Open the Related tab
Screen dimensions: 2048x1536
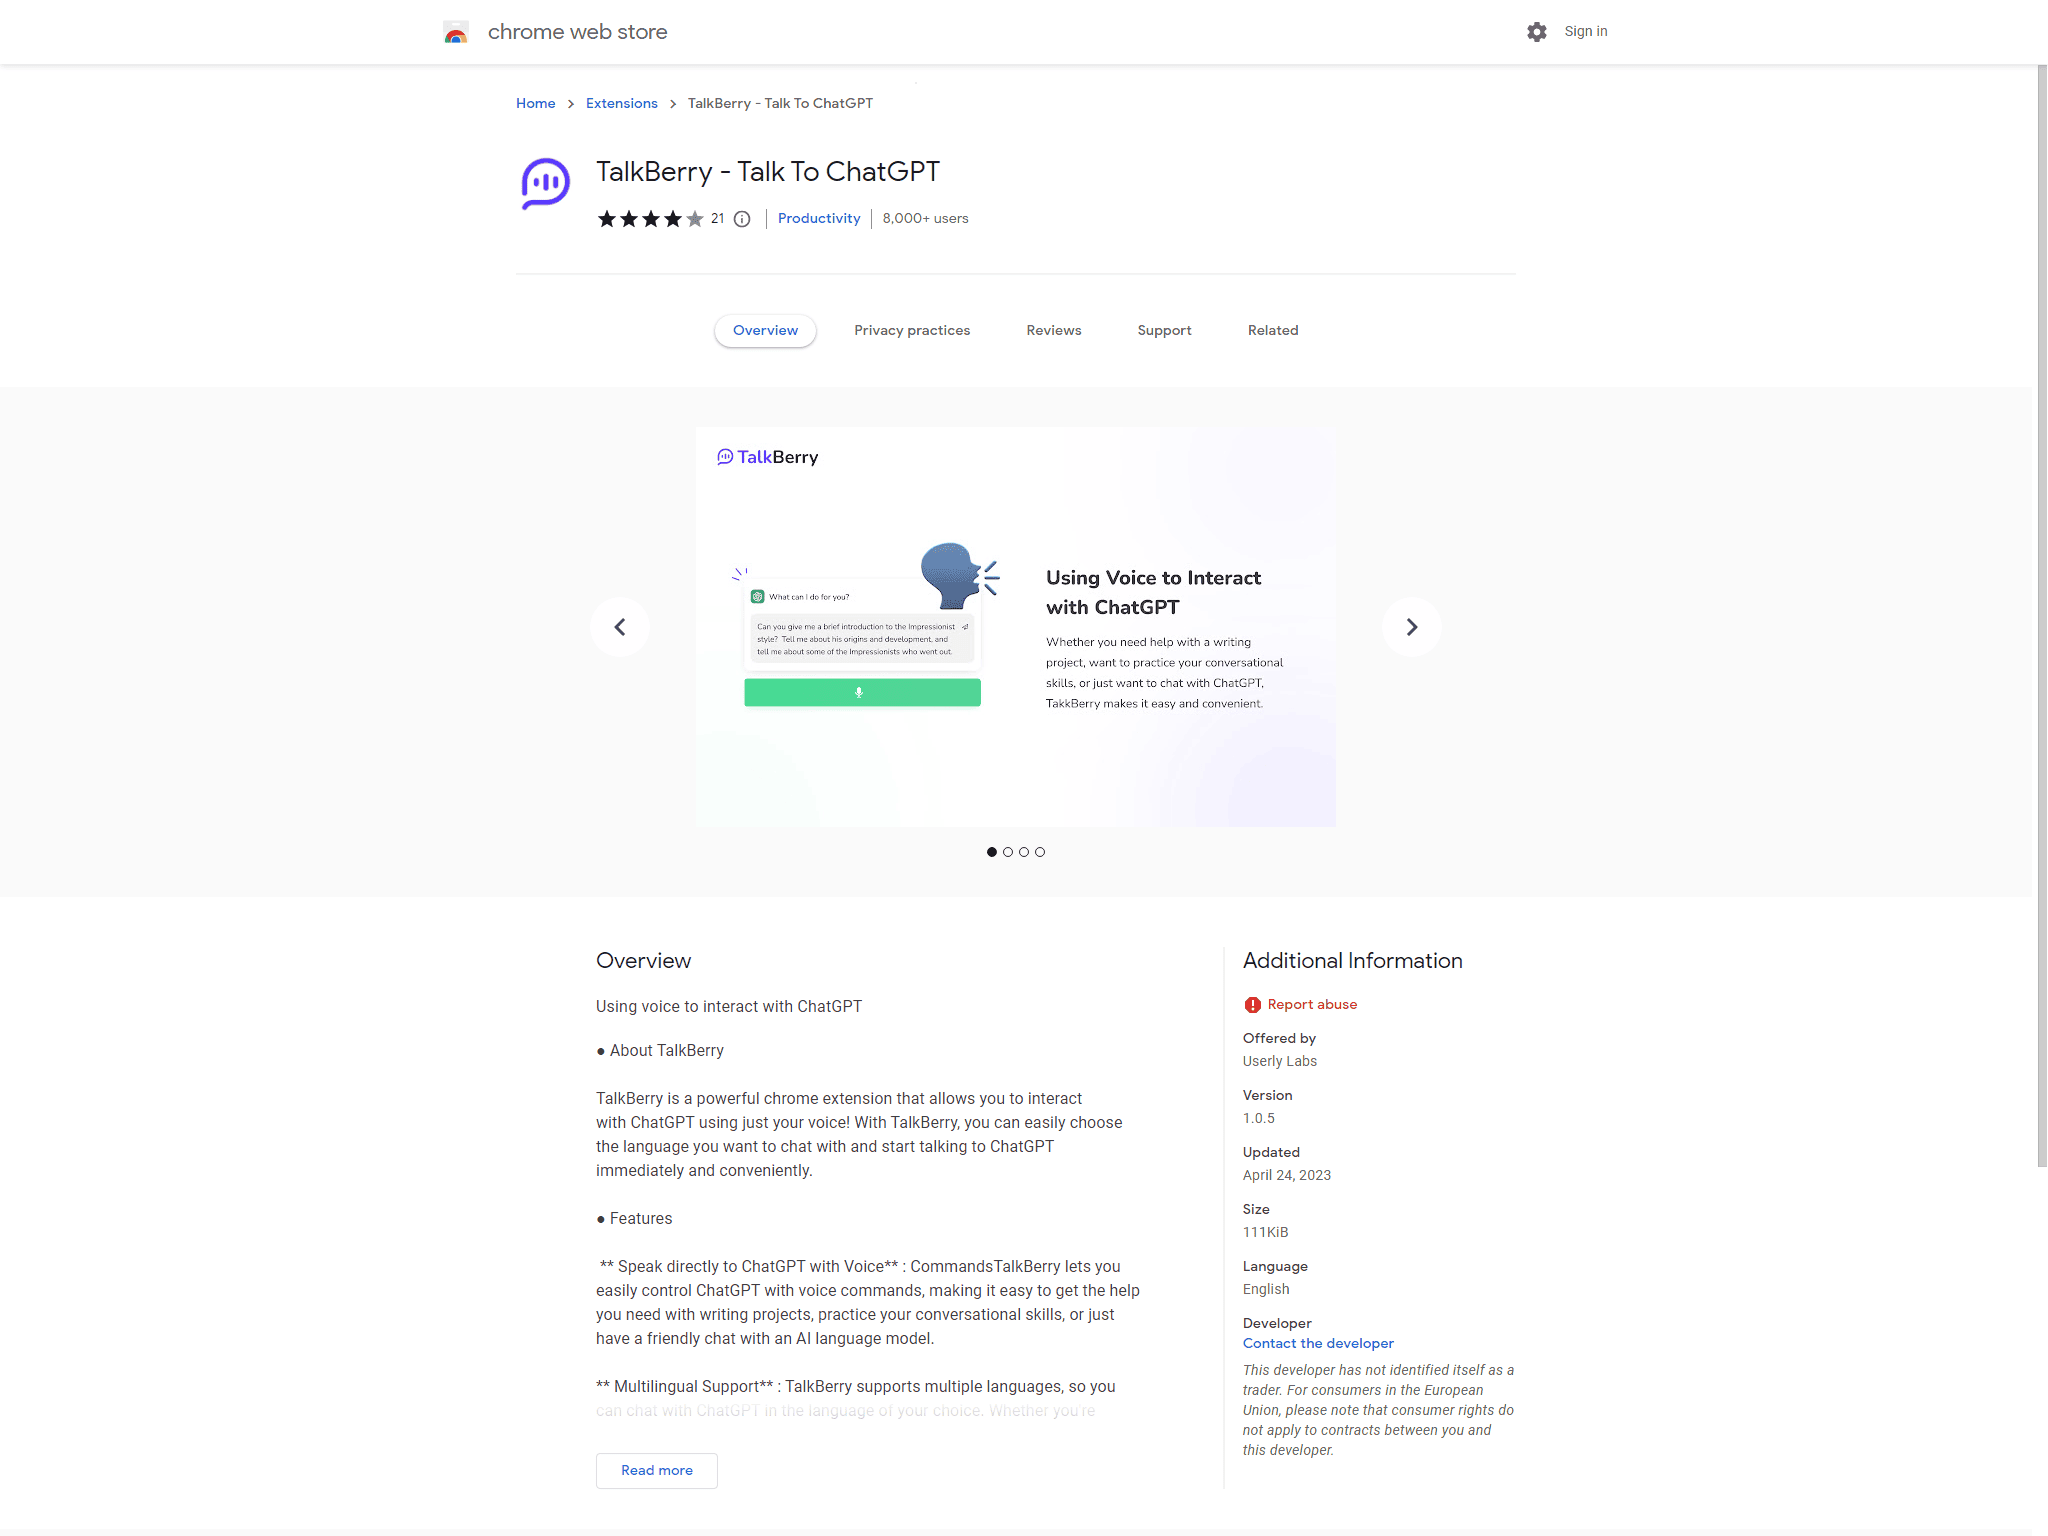click(x=1273, y=331)
